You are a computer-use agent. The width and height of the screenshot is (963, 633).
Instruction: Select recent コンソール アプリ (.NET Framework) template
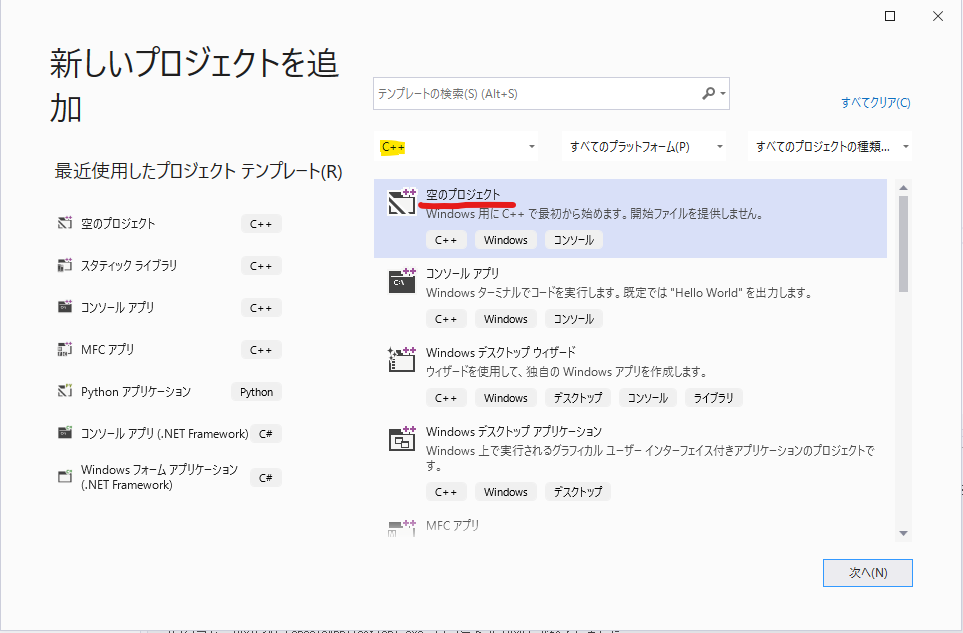click(164, 434)
